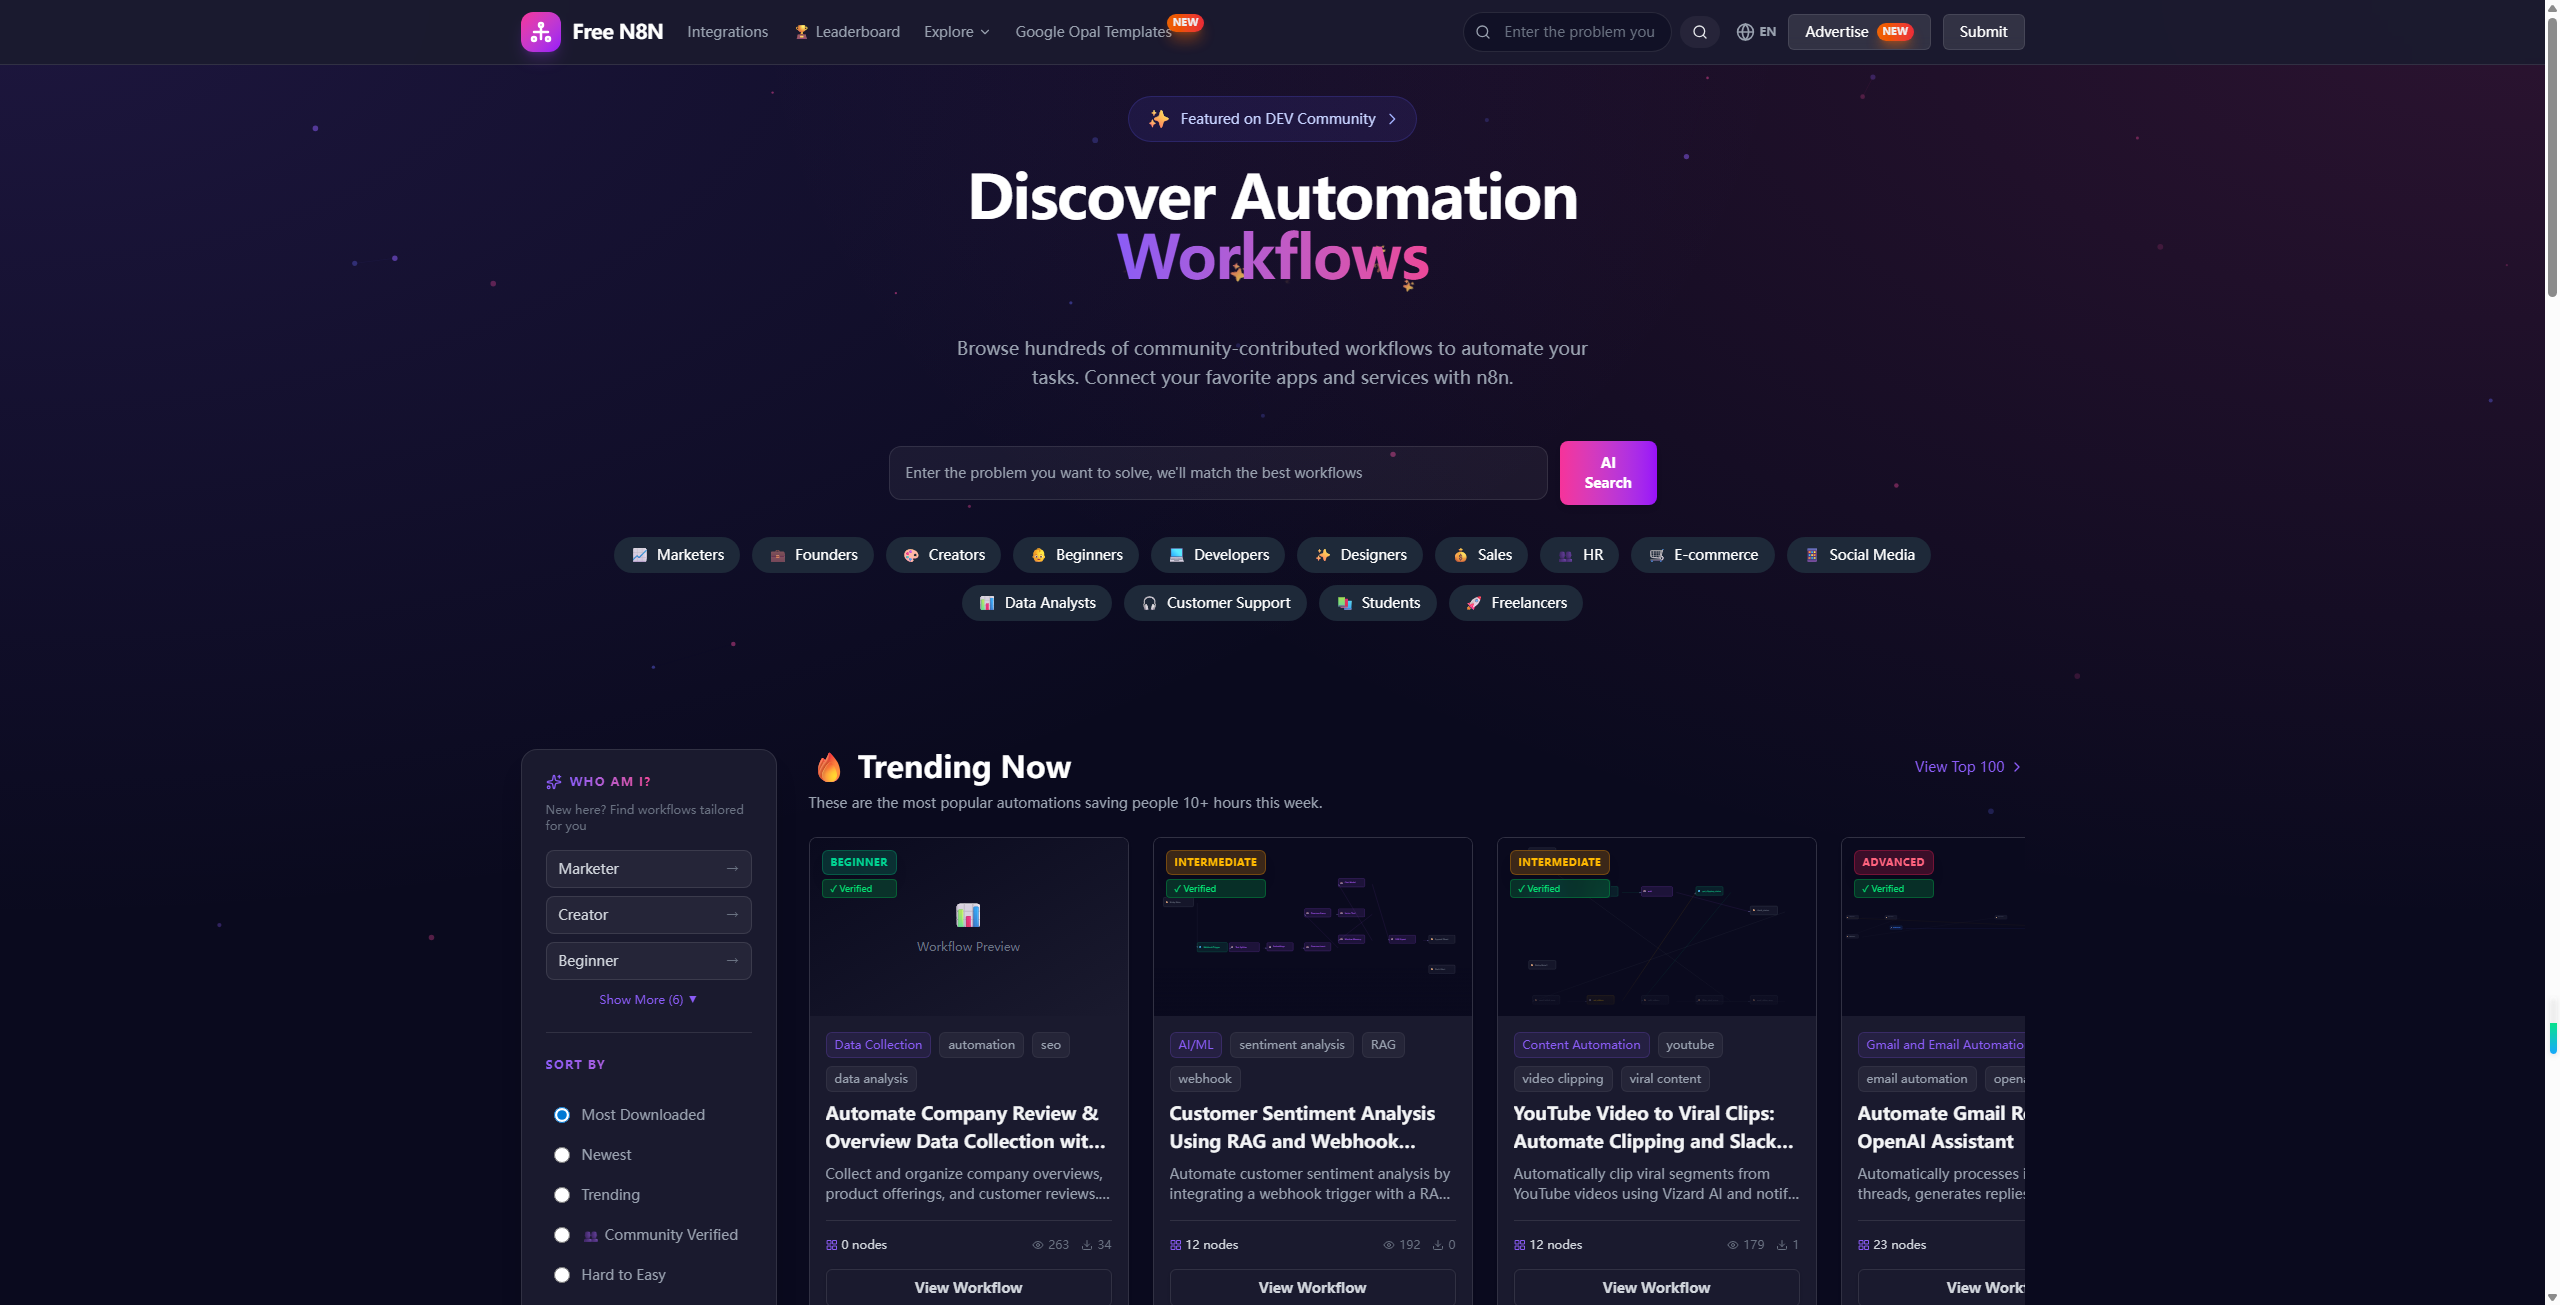Click the Data Collection tag
Image resolution: width=2560 pixels, height=1305 pixels.
[878, 1045]
